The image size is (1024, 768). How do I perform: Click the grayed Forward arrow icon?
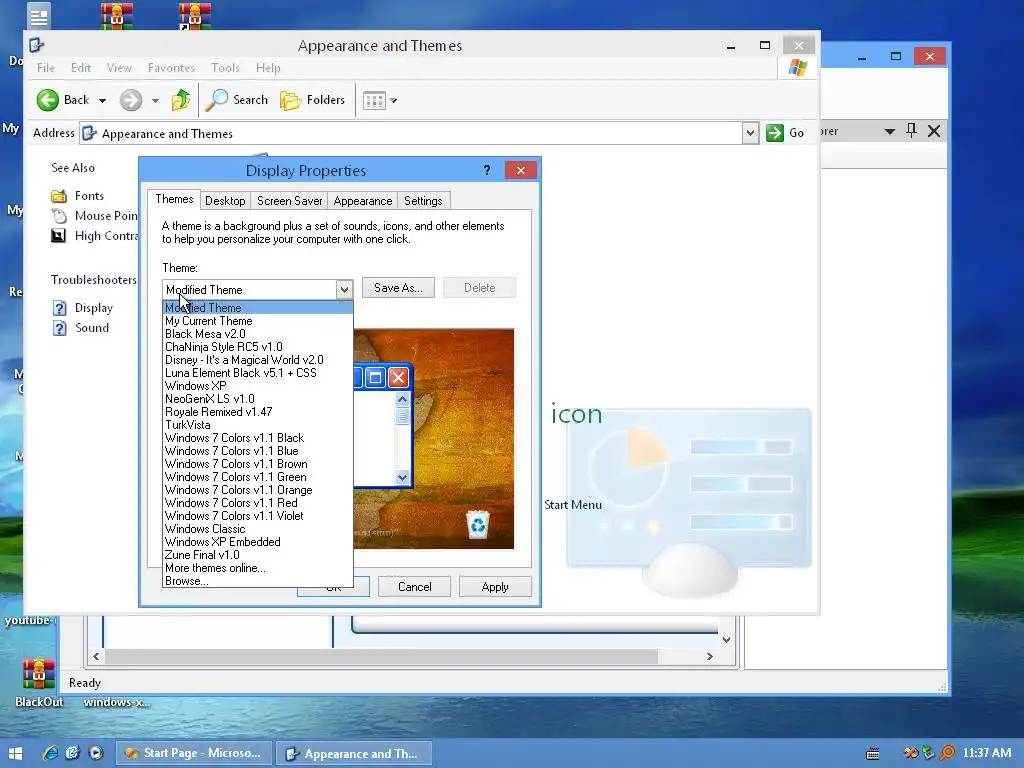131,100
